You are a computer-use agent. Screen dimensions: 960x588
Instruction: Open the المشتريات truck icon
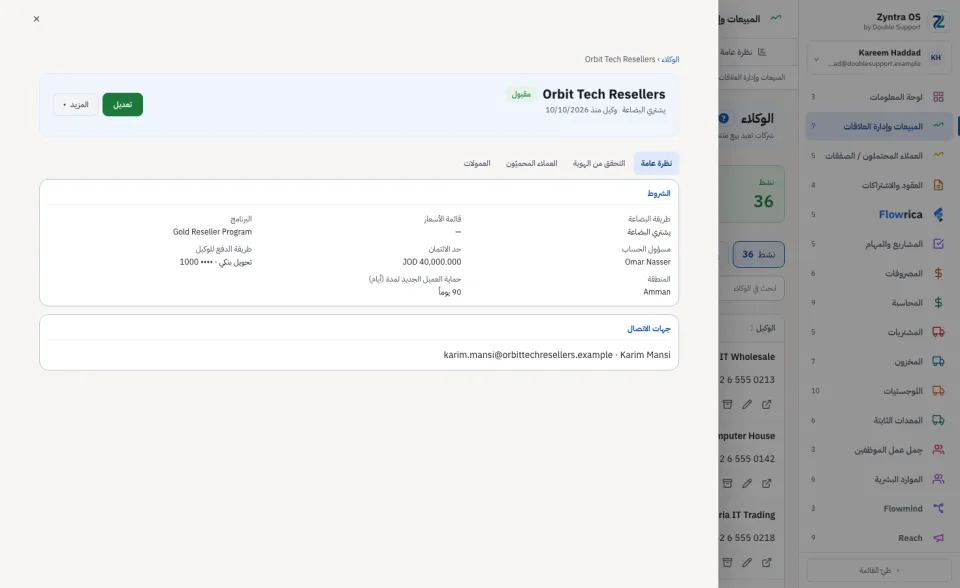[938, 332]
